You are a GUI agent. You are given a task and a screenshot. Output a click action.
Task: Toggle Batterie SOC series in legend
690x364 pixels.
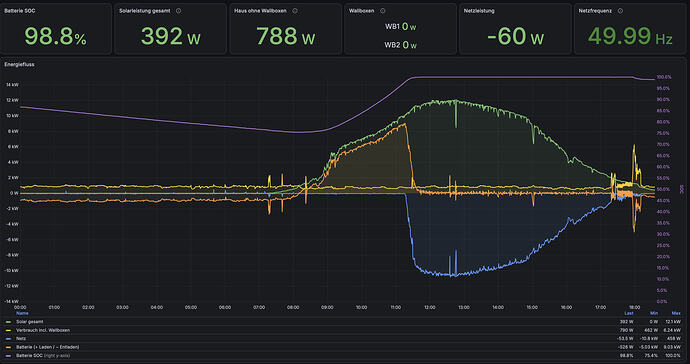pyautogui.click(x=43, y=356)
